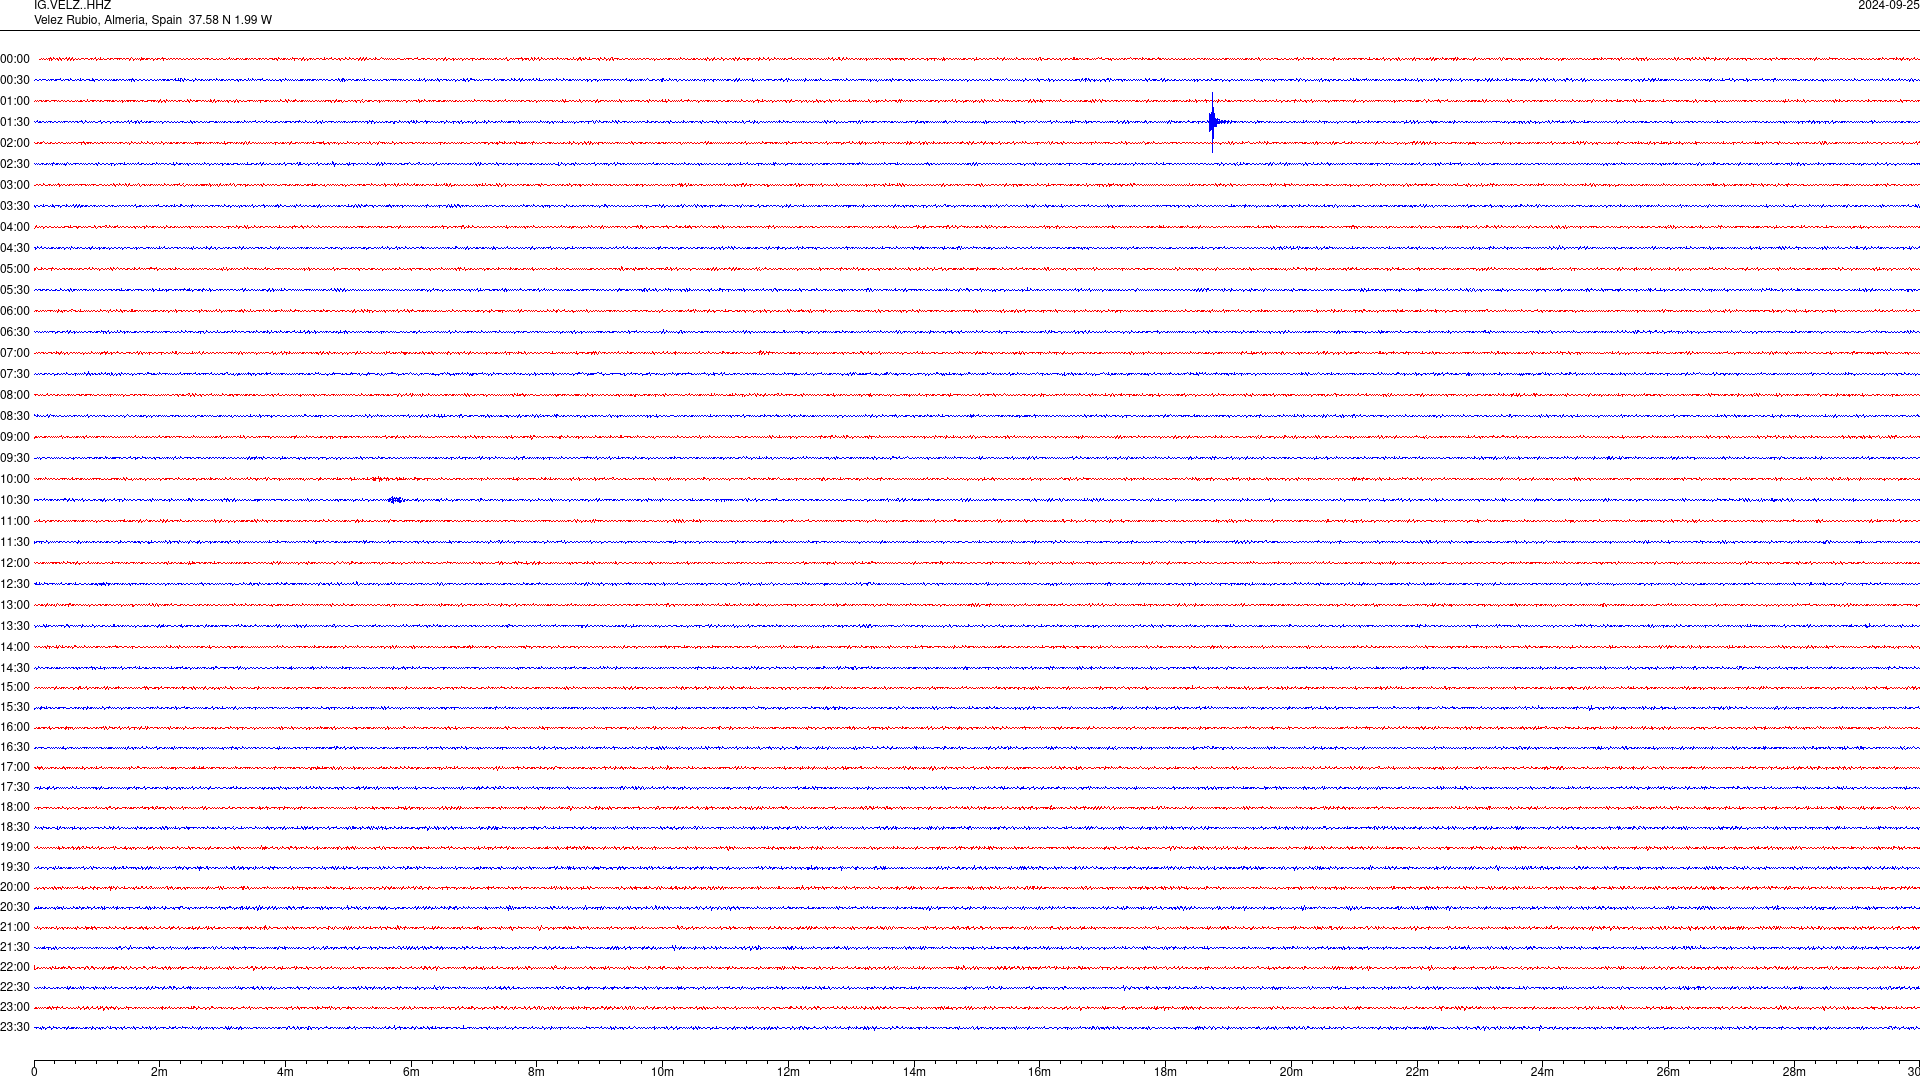Click the 08:30 row time label
1920x1080 pixels.
pyautogui.click(x=15, y=416)
